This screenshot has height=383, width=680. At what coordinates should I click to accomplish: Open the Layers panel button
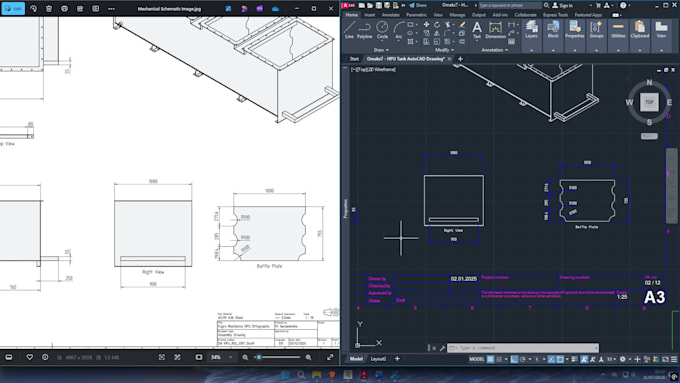tap(531, 30)
